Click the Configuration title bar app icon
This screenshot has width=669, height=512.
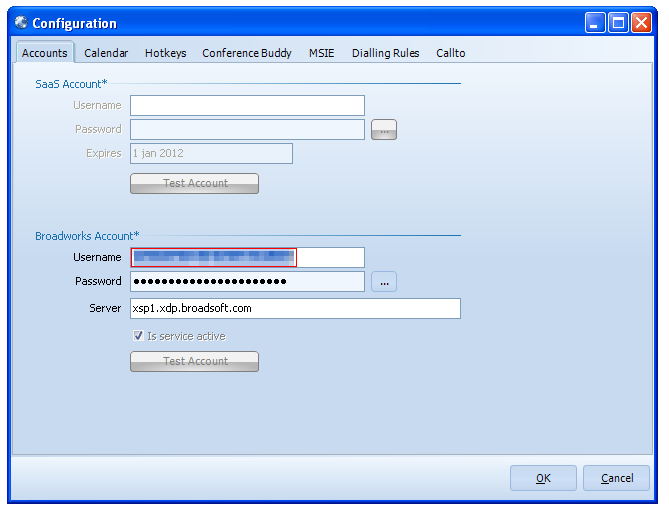click(20, 23)
